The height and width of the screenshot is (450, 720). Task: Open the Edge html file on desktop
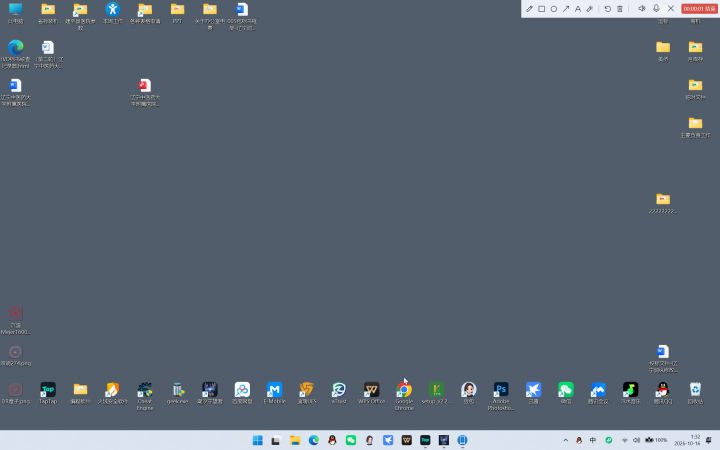[16, 54]
